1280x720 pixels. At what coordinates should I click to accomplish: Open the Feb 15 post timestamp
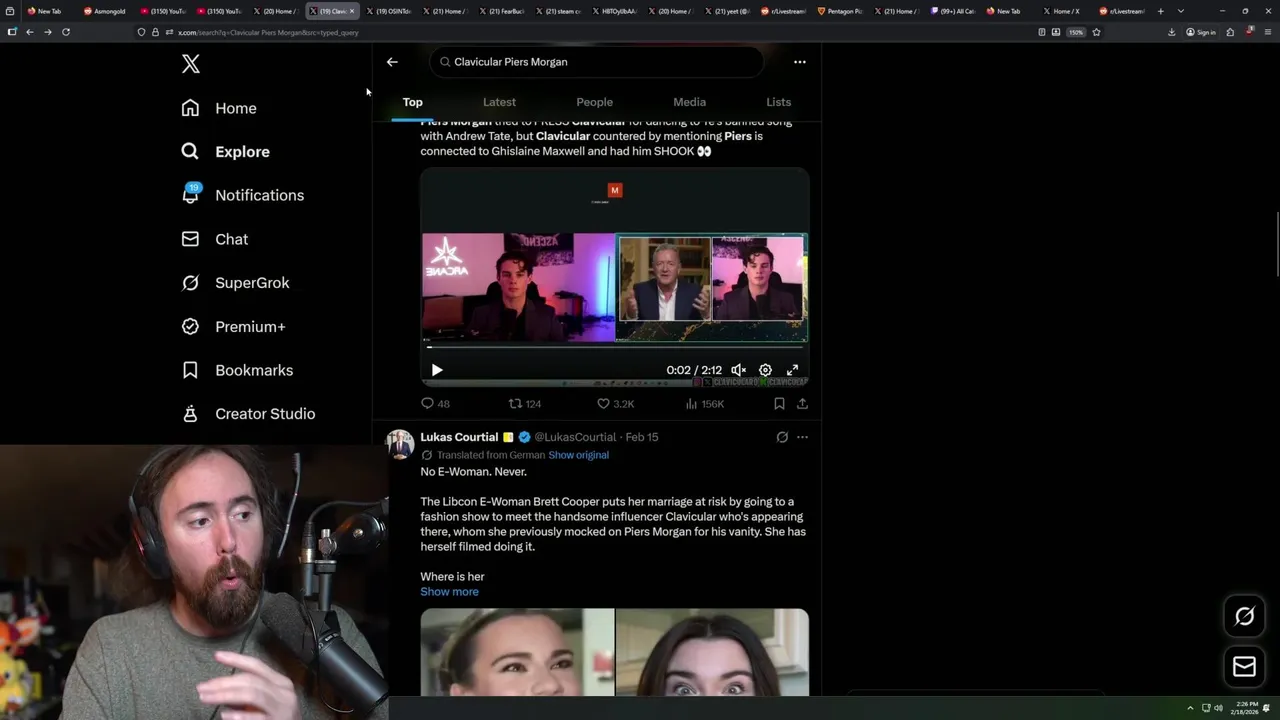coord(642,437)
